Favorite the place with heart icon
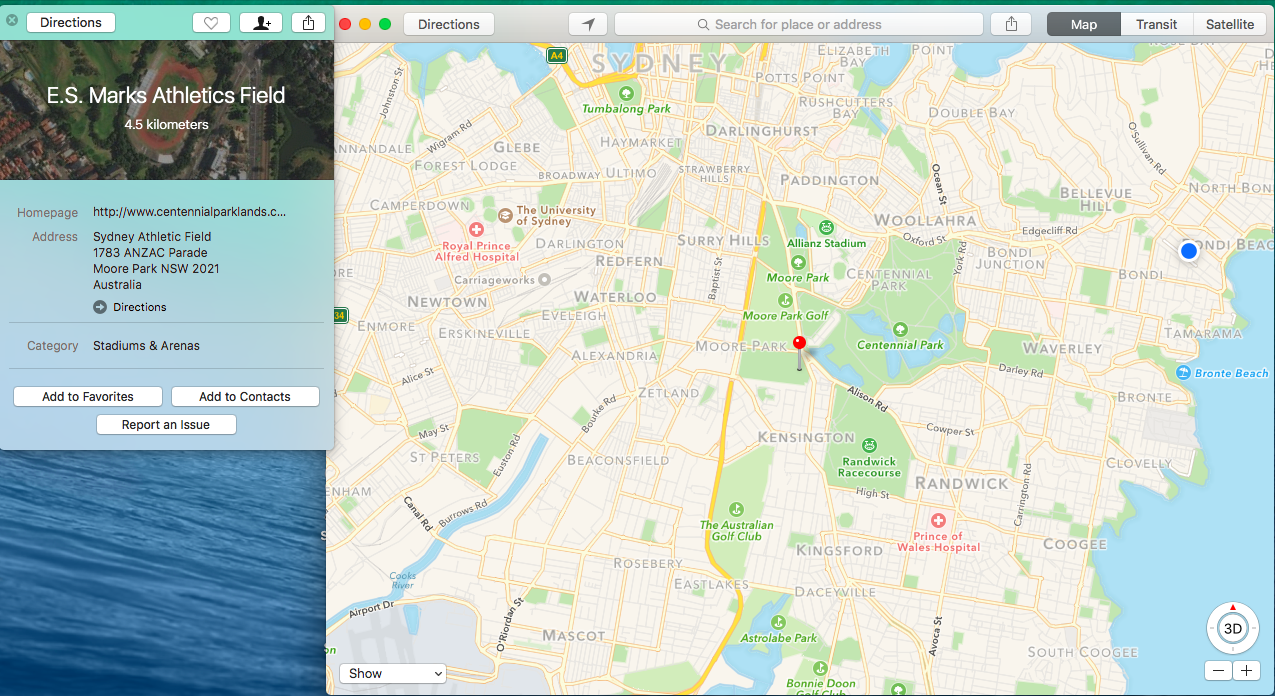The image size is (1275, 696). (x=211, y=23)
